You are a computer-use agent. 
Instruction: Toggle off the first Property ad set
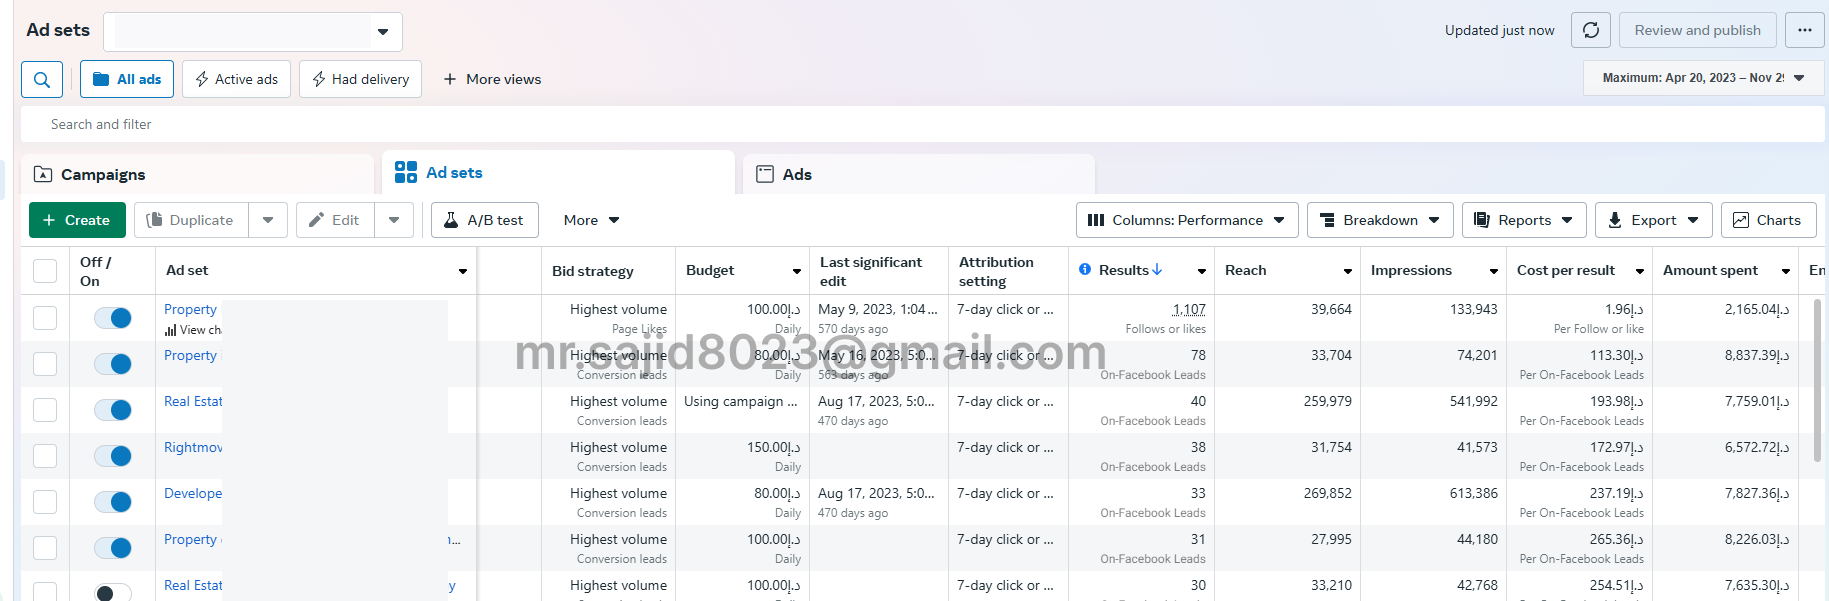coord(113,318)
